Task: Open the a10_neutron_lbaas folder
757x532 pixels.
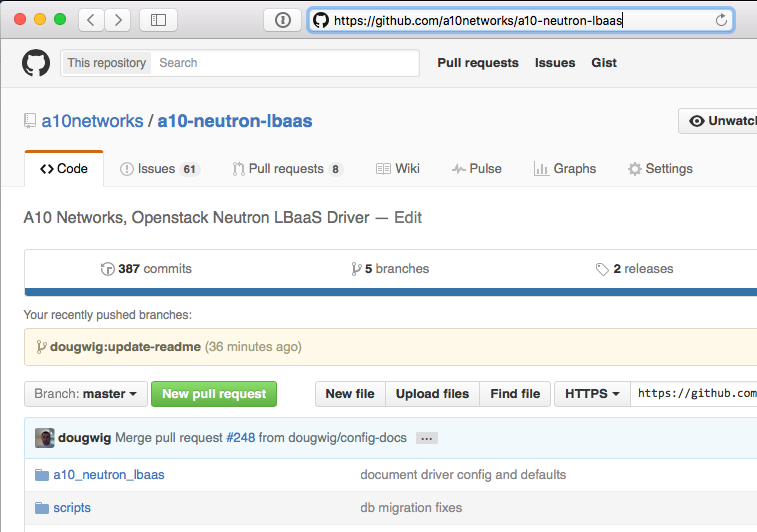Action: click(x=109, y=475)
